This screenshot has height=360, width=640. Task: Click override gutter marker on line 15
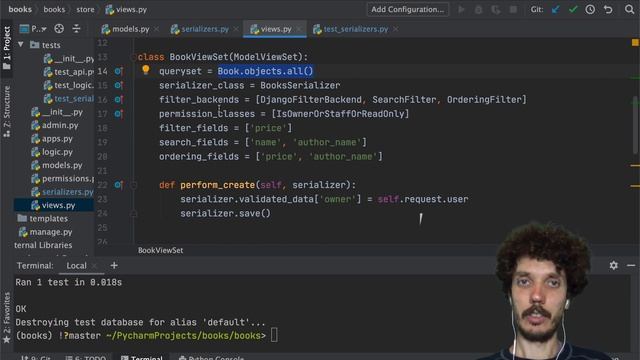tap(118, 85)
